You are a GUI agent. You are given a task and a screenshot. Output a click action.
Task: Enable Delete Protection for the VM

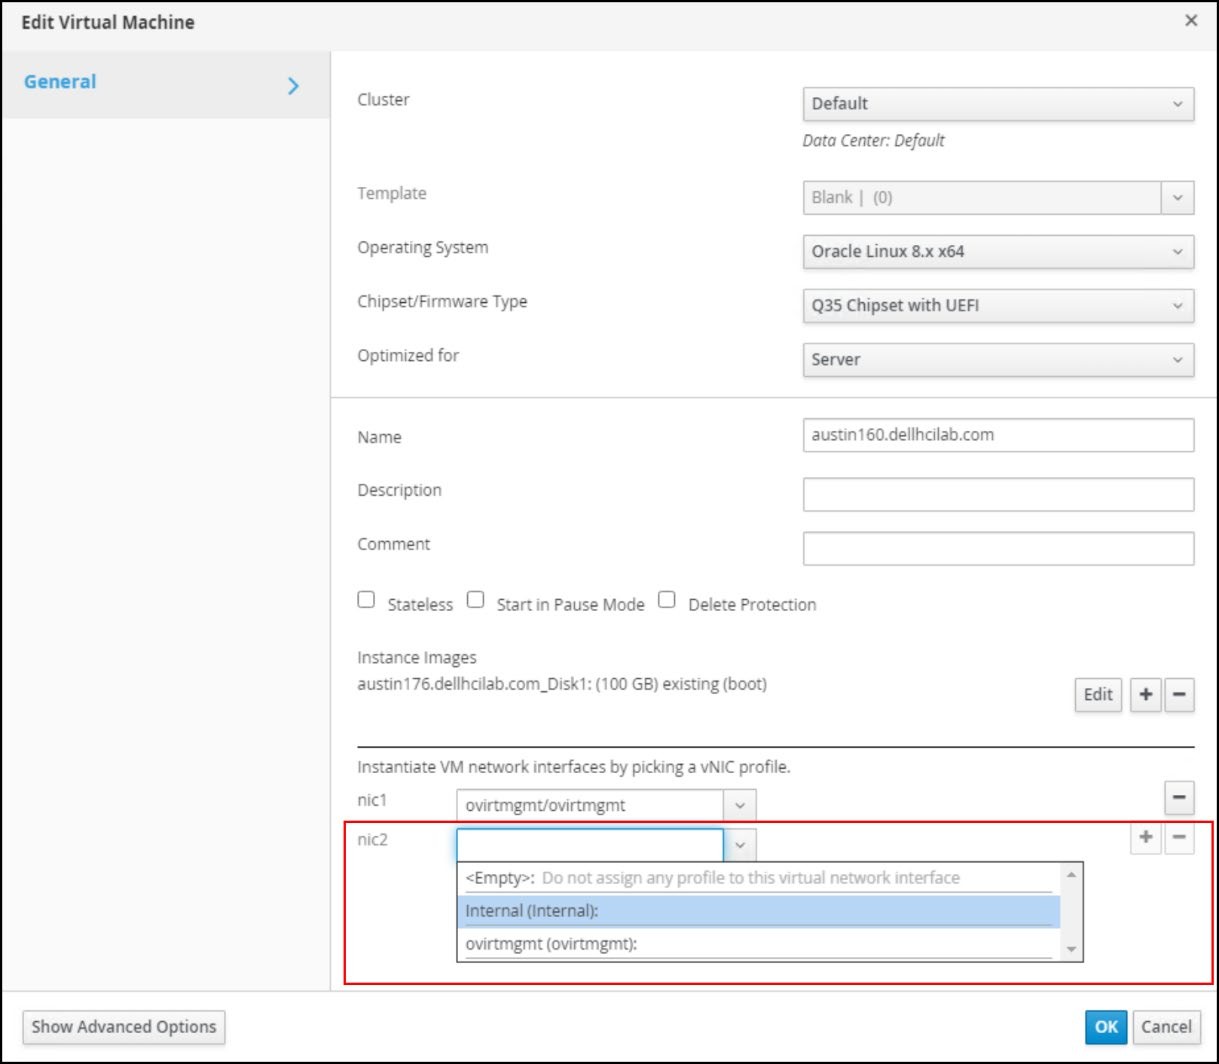click(666, 598)
